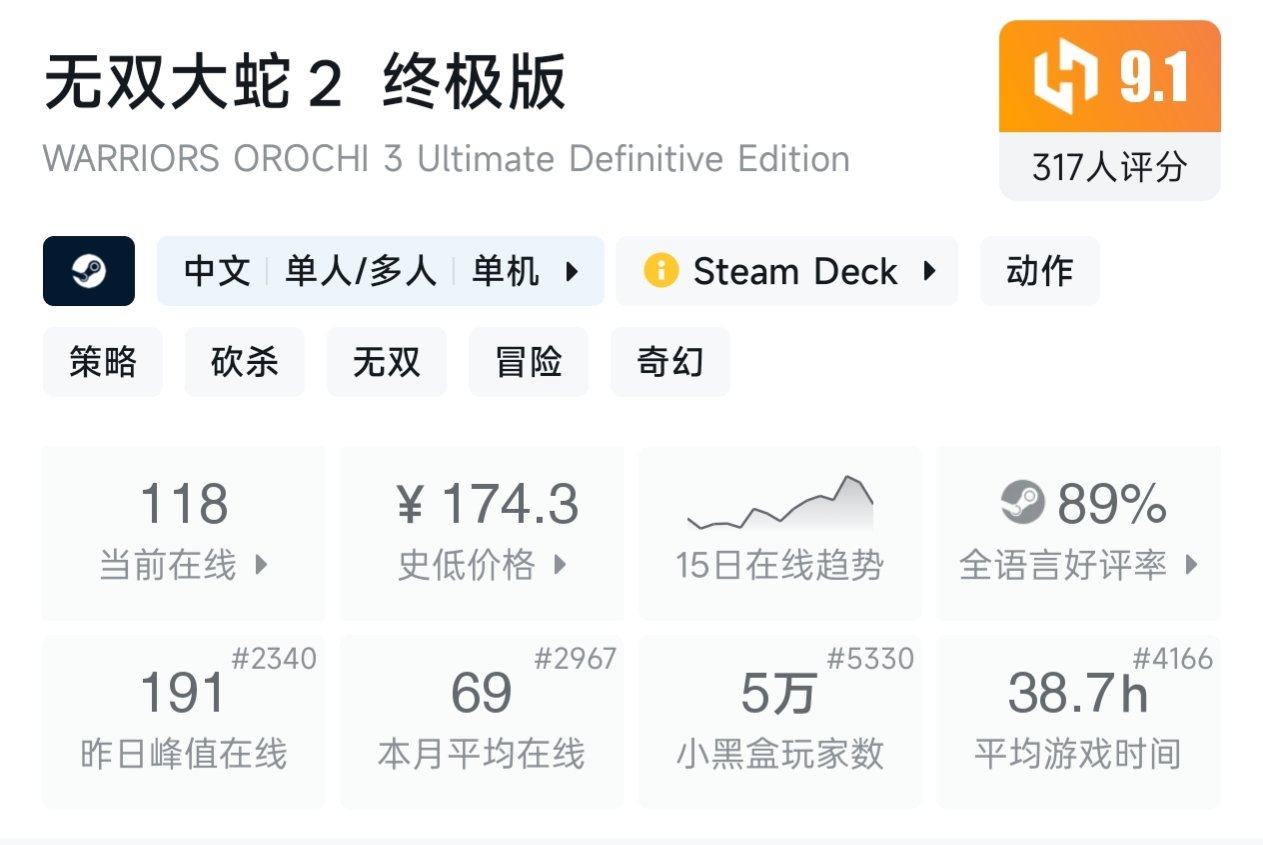The width and height of the screenshot is (1263, 845).
Task: Select the 策略 tag
Action: (x=103, y=361)
